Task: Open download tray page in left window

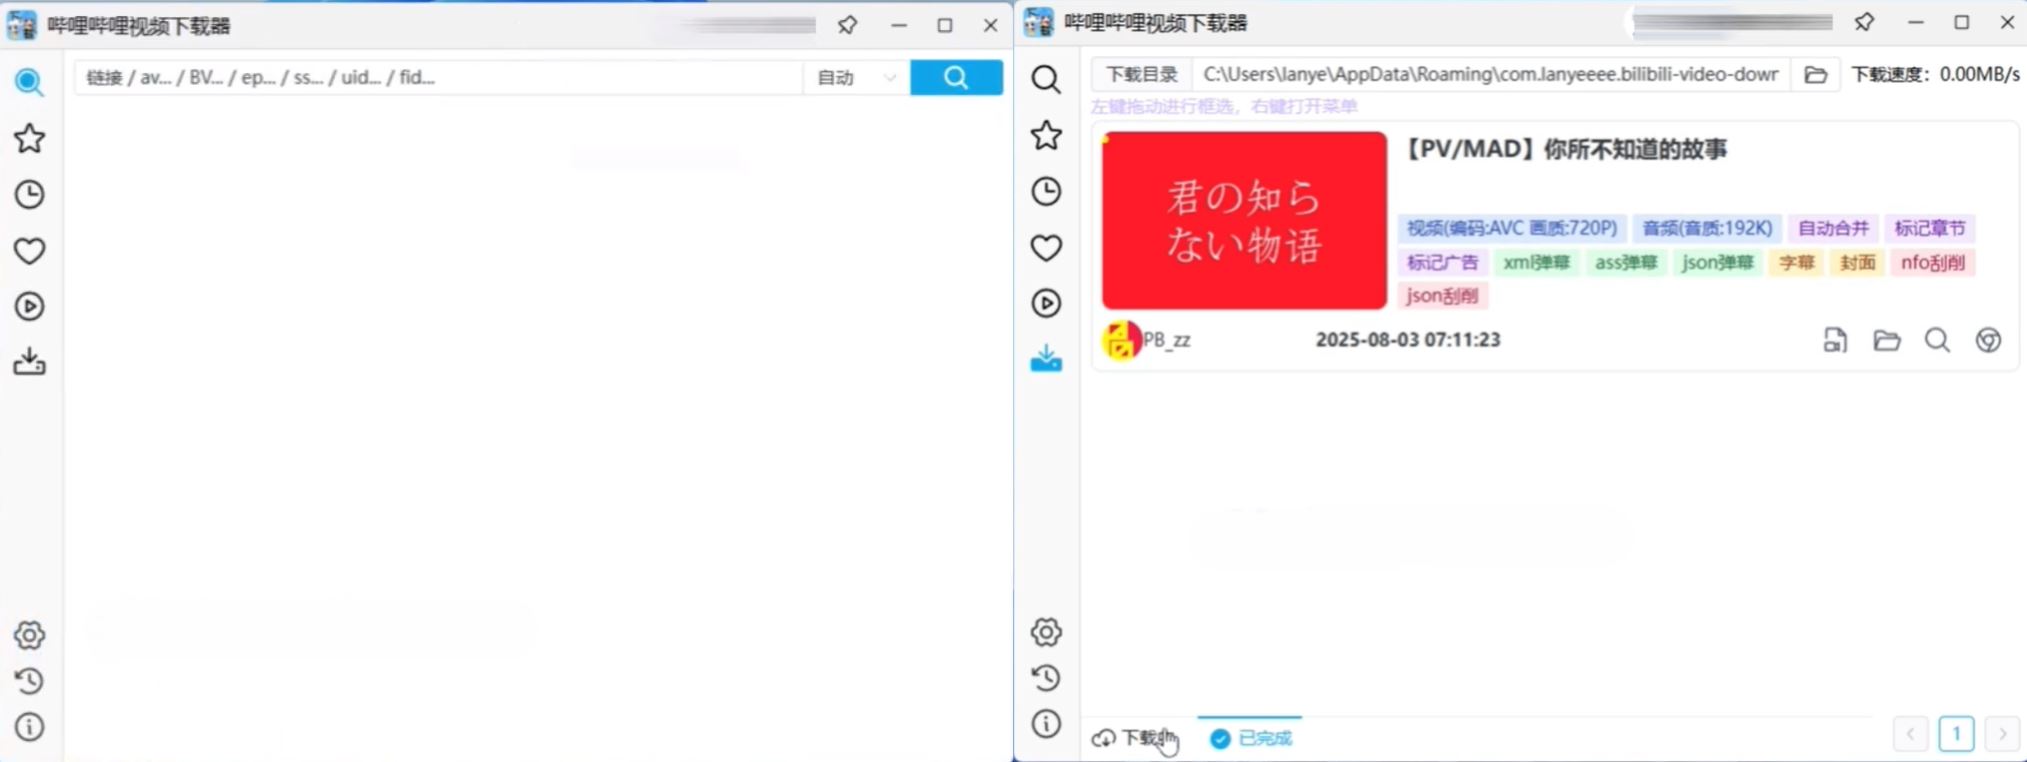Action: click(29, 361)
